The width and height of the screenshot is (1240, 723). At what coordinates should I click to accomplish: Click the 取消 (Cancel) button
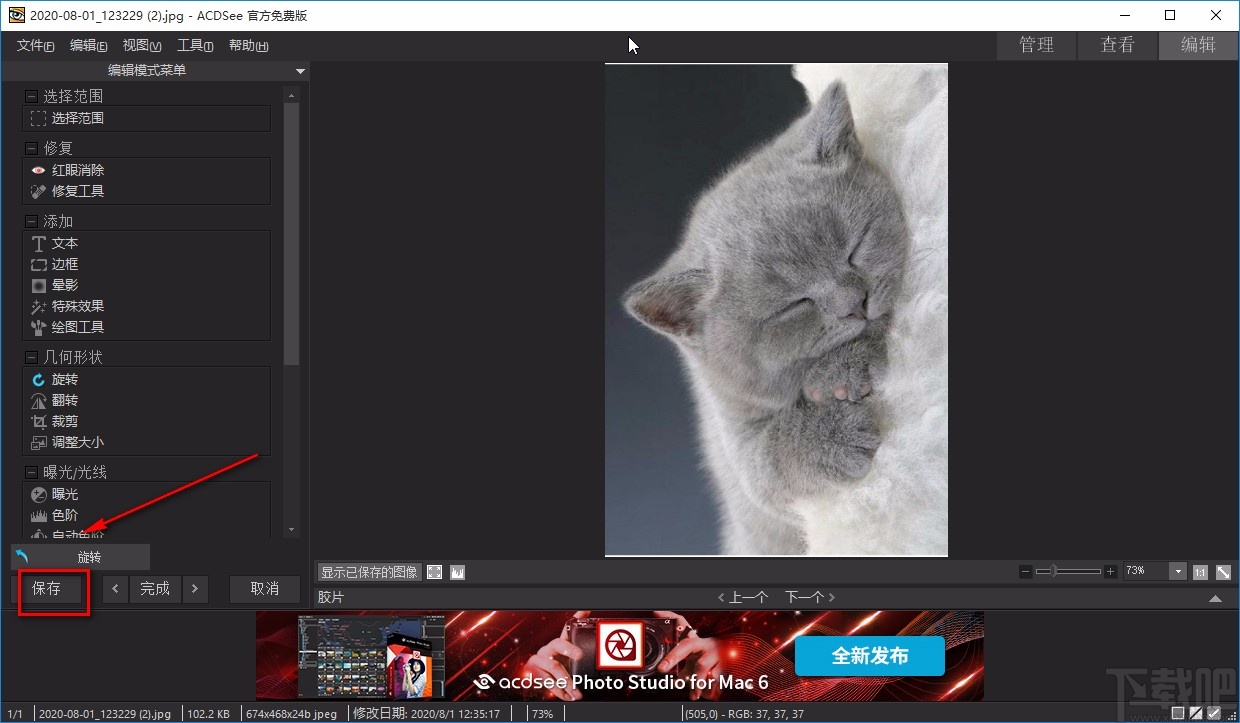(x=264, y=589)
